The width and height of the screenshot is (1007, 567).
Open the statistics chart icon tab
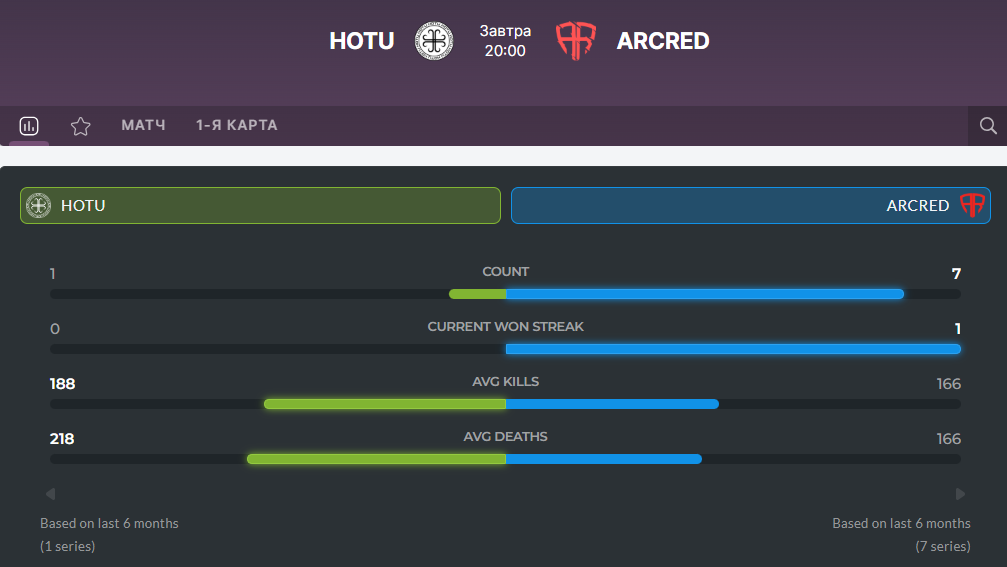(x=29, y=126)
